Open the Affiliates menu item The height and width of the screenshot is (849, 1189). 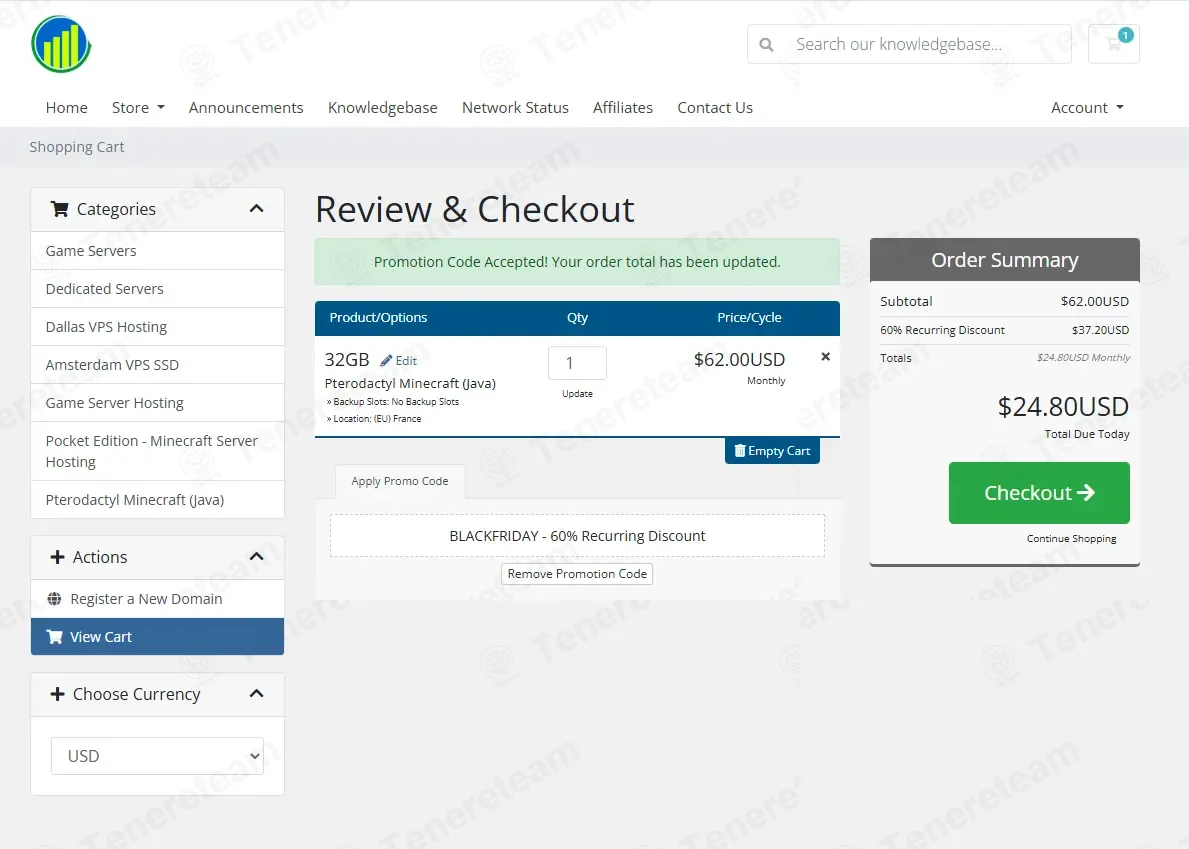(623, 108)
